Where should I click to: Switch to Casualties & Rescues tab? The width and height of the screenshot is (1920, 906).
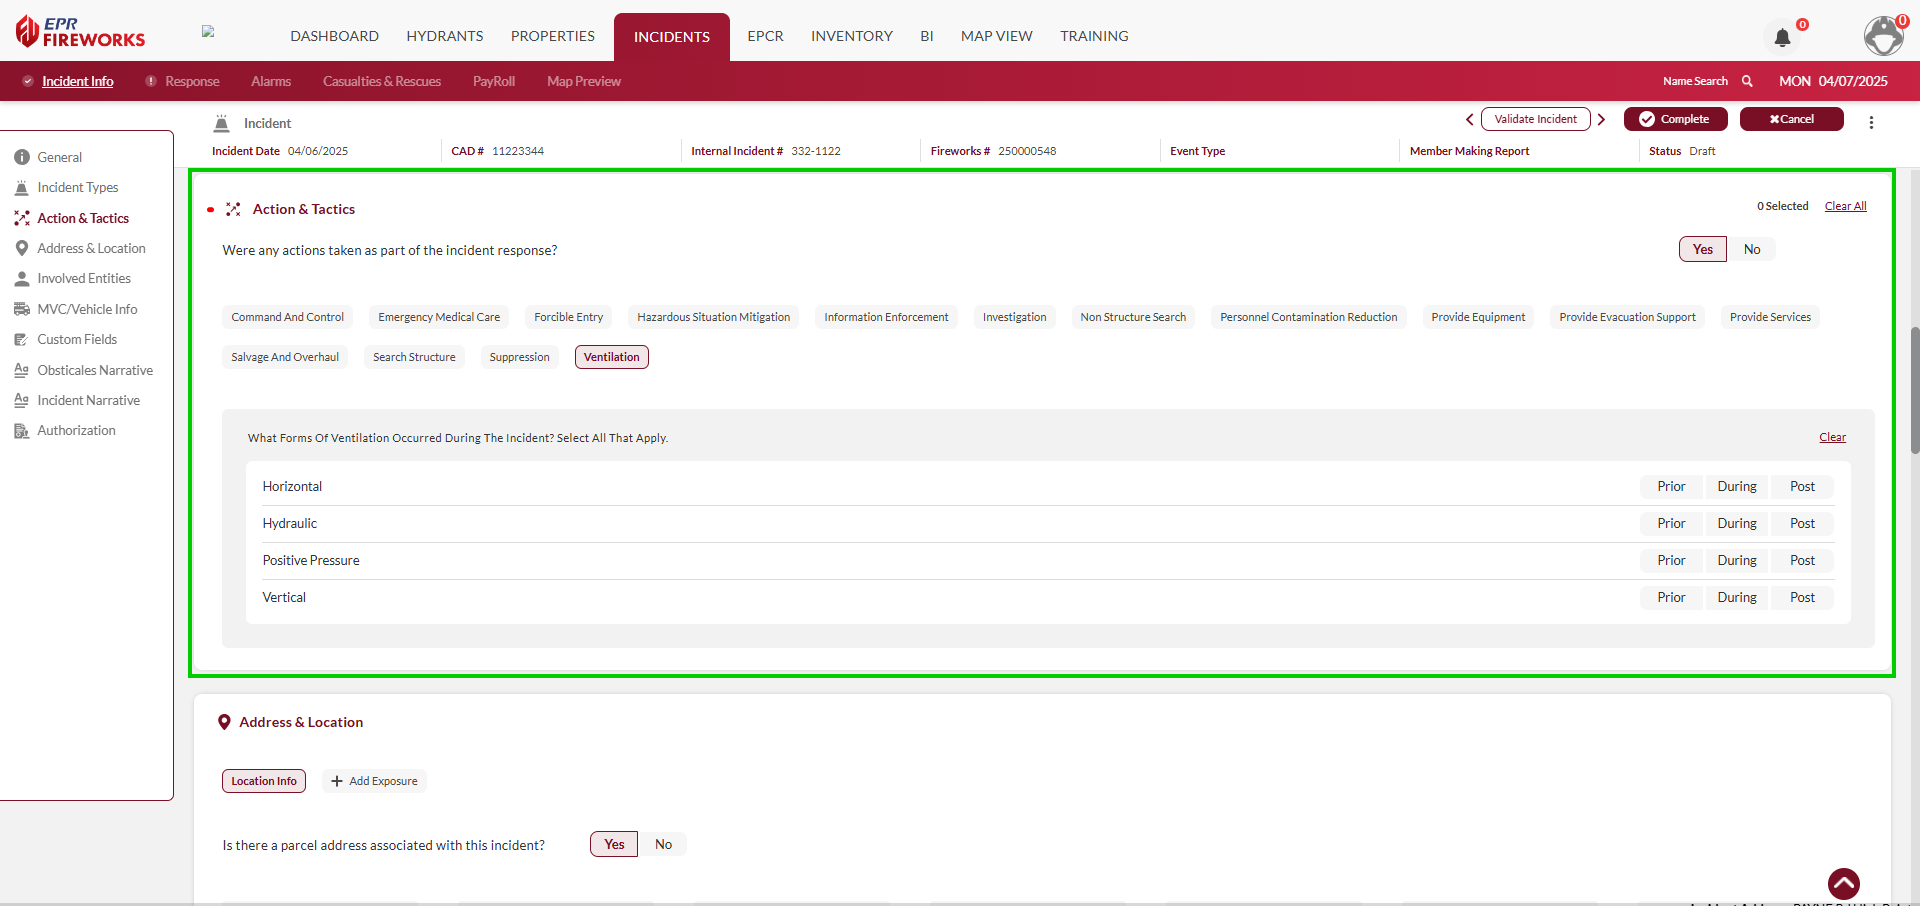tap(381, 81)
